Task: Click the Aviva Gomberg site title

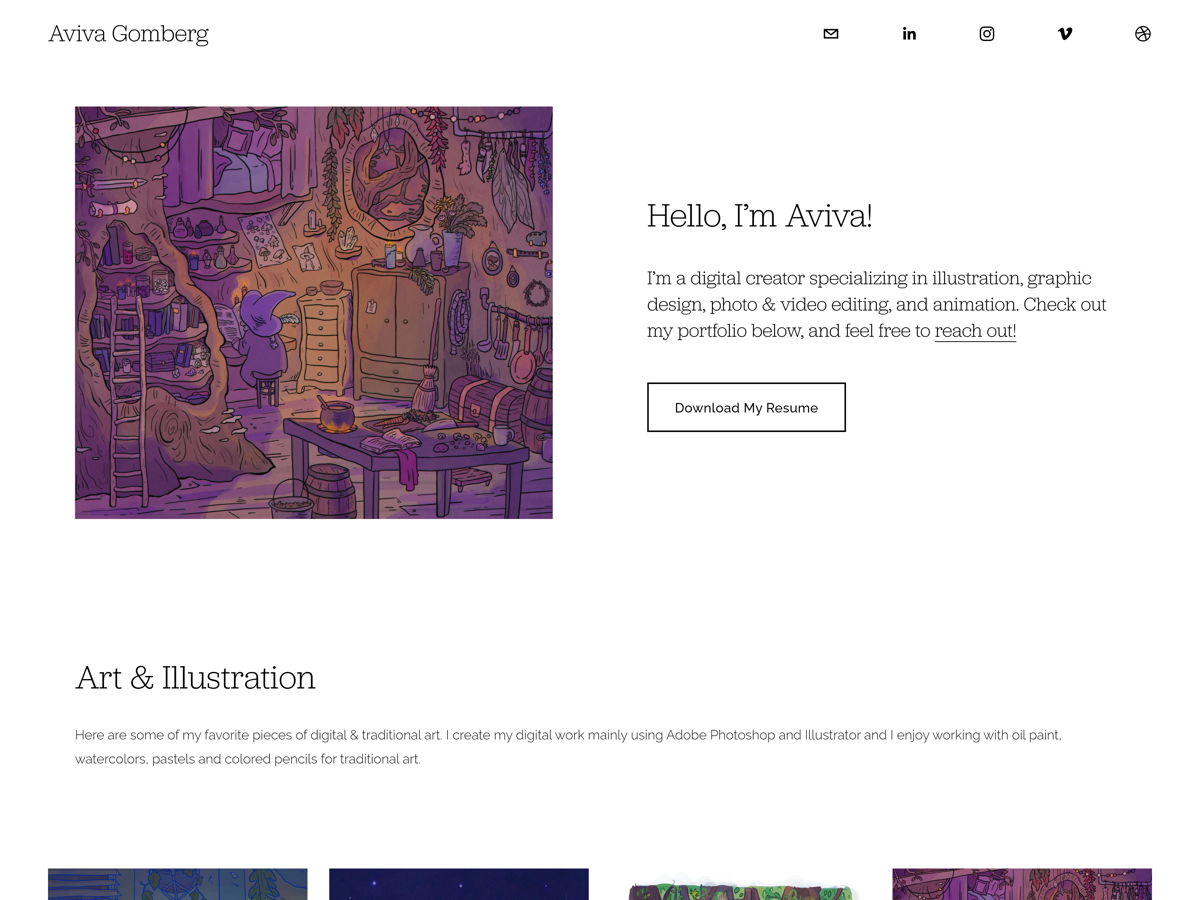Action: [129, 34]
